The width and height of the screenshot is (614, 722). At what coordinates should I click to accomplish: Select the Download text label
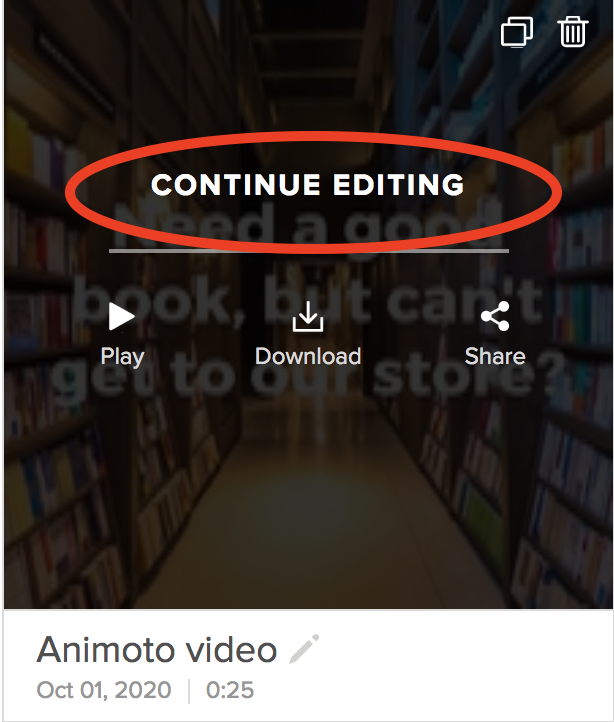[x=308, y=356]
